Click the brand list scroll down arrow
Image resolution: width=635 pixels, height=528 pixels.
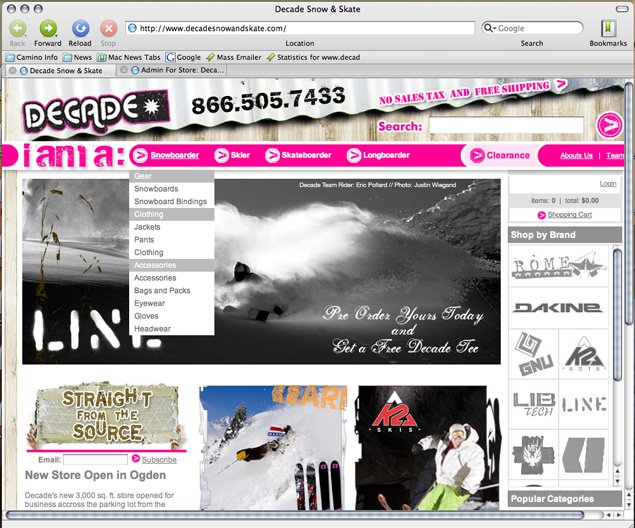coord(617,481)
